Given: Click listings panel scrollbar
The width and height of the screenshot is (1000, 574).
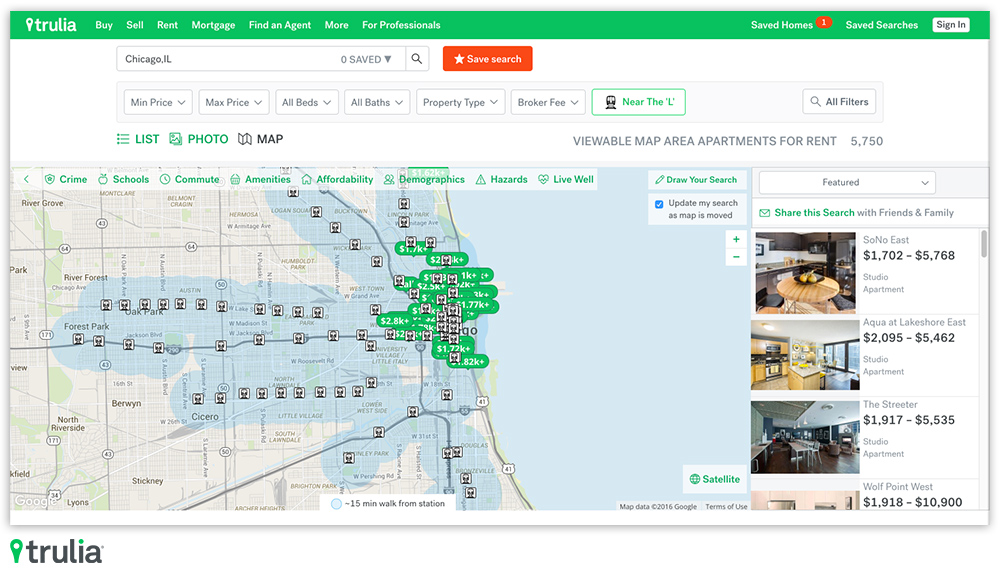Looking at the screenshot, I should pyautogui.click(x=984, y=244).
